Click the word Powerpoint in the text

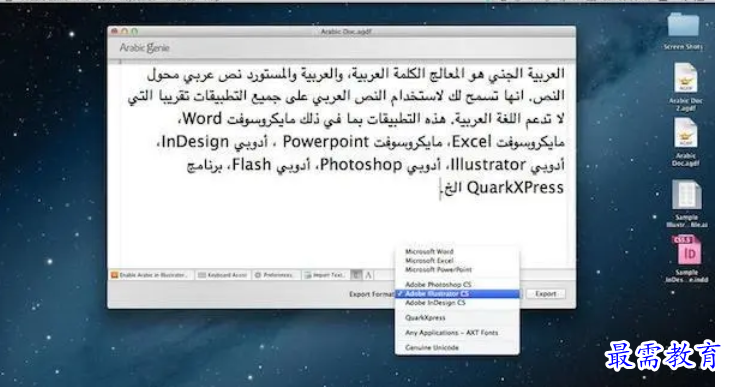point(325,142)
